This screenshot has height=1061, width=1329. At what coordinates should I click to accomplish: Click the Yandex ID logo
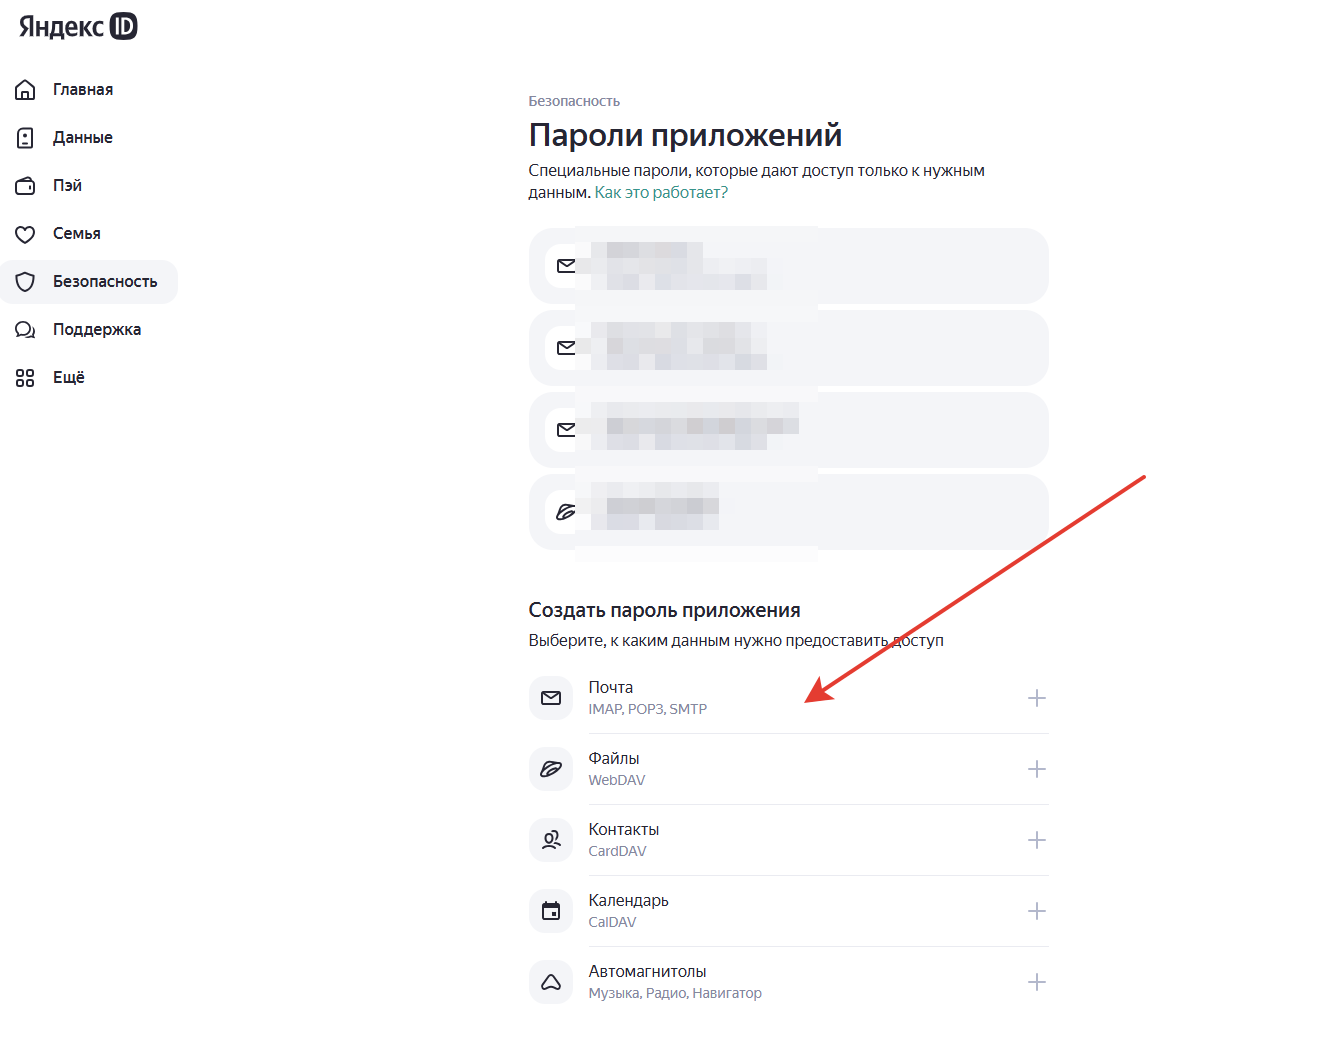click(x=78, y=27)
